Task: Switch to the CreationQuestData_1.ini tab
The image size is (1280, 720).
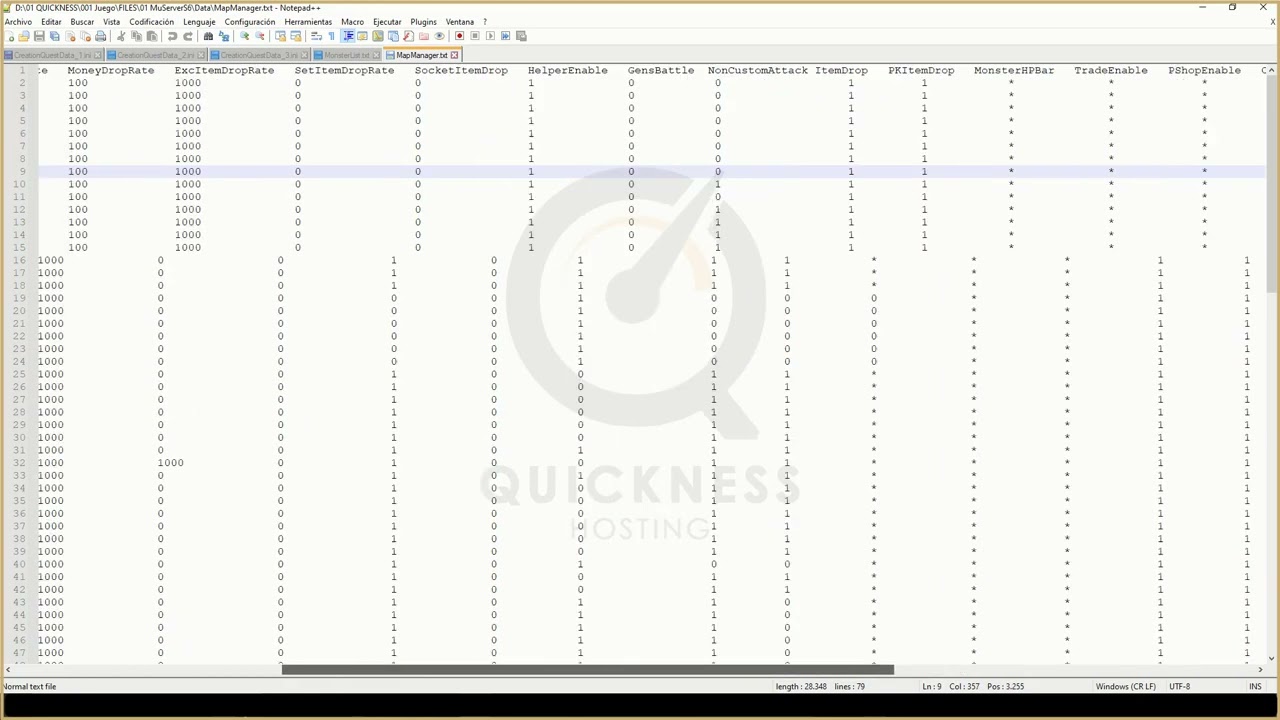Action: [52, 55]
